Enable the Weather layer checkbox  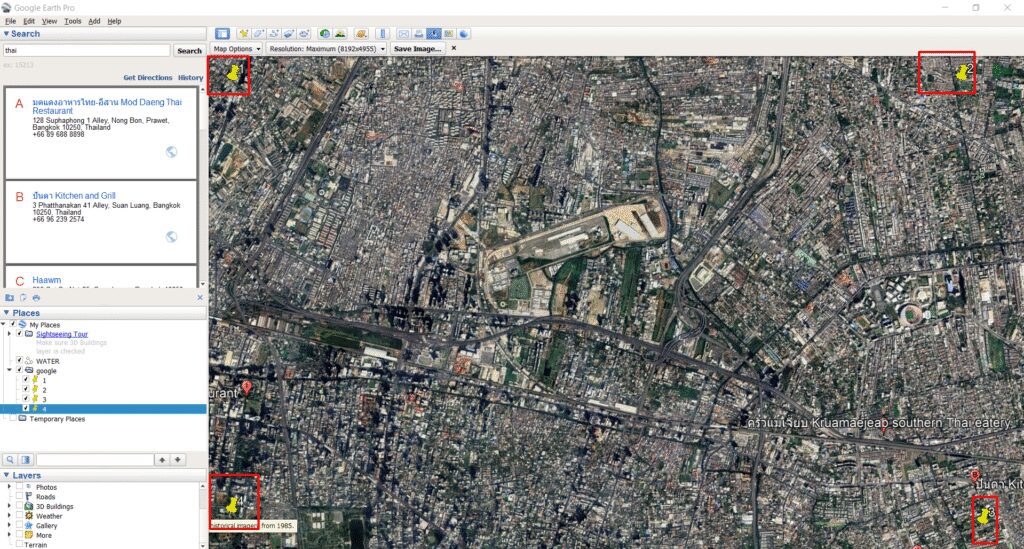click(x=19, y=516)
